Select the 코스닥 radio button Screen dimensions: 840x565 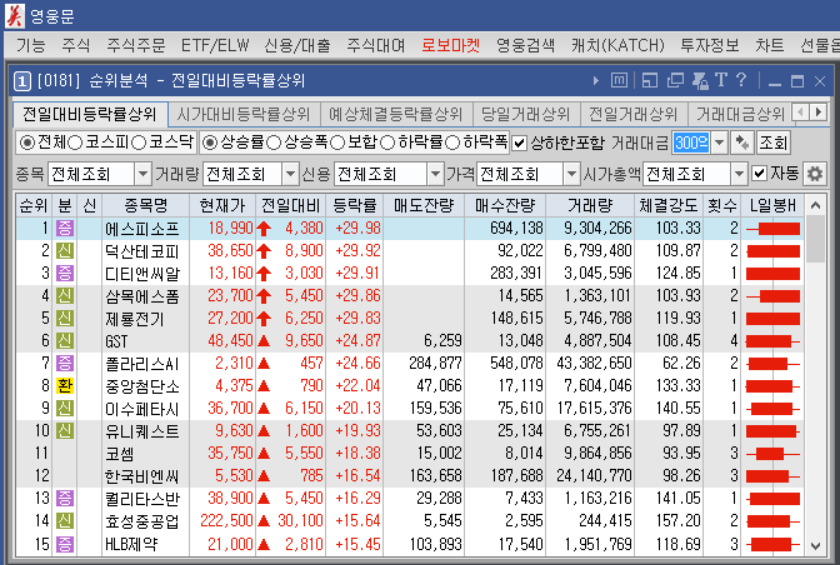point(139,143)
